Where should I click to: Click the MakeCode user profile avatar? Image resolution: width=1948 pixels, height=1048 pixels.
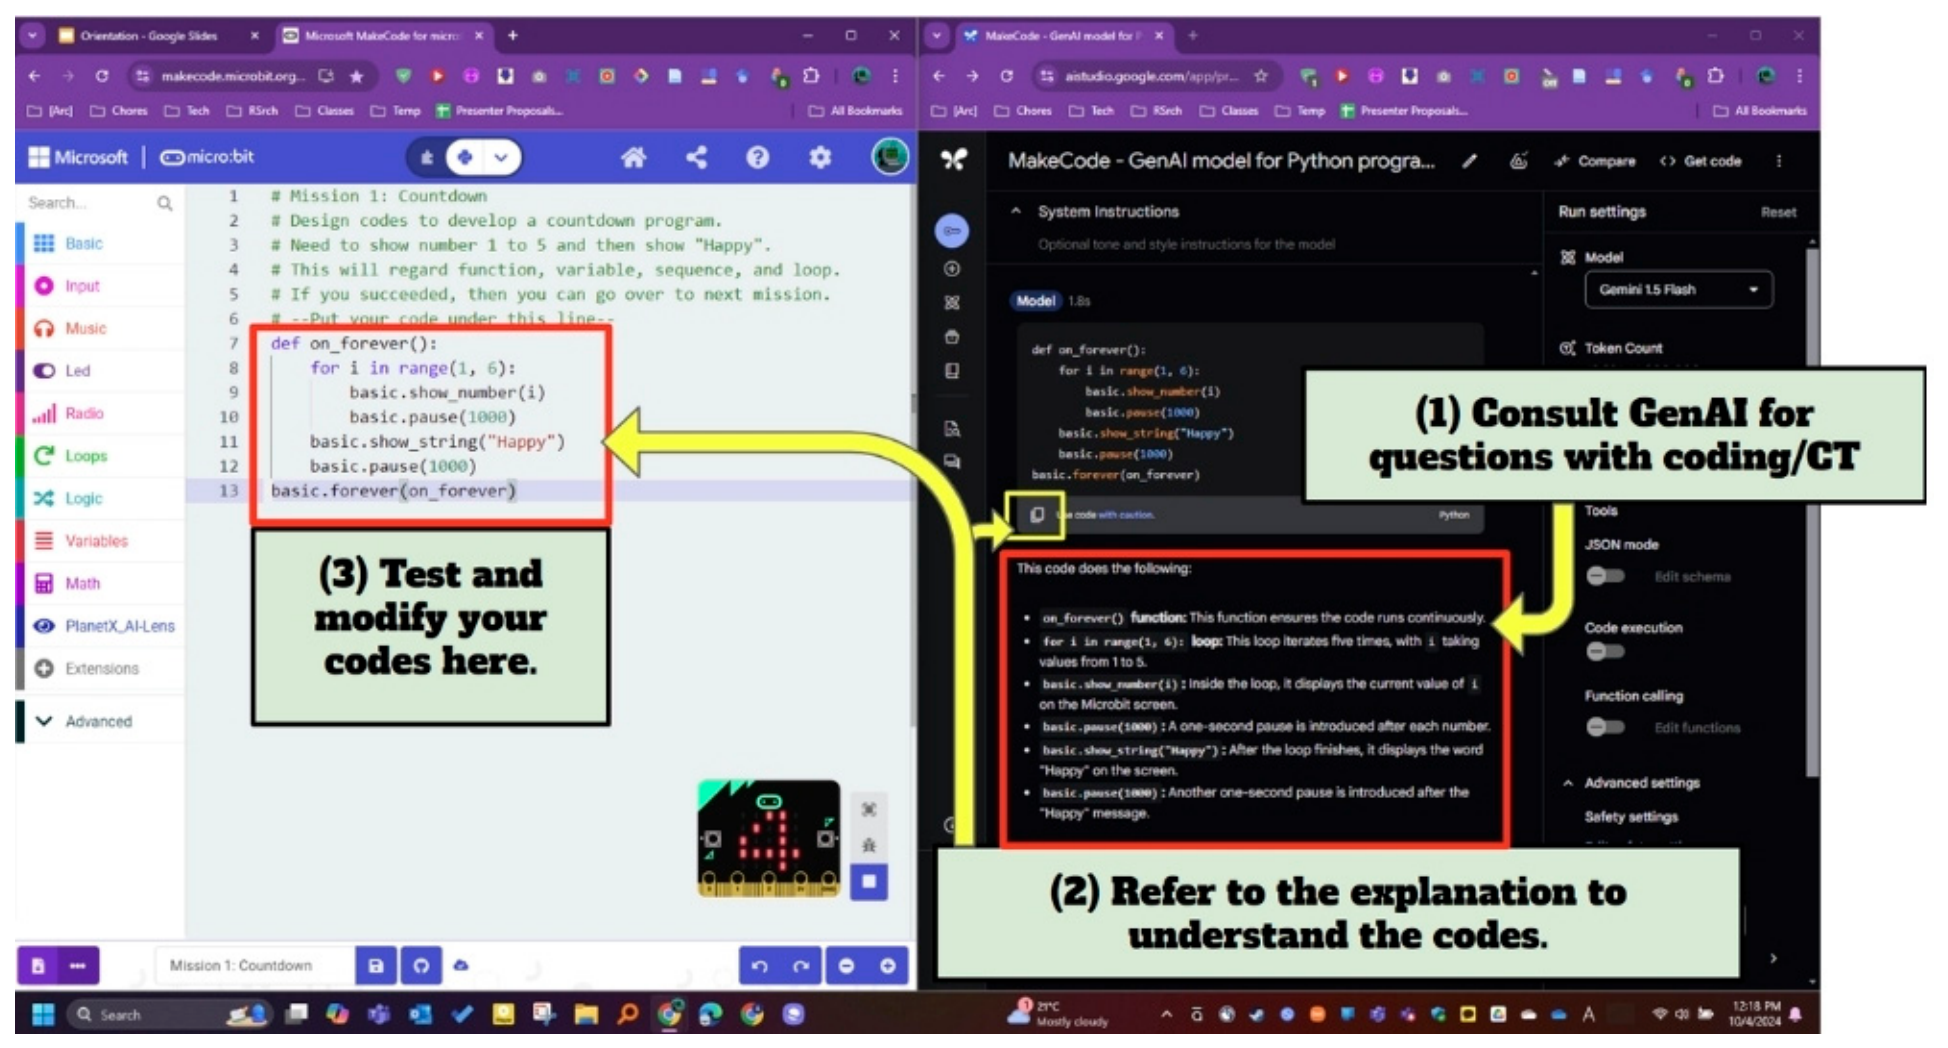[889, 157]
